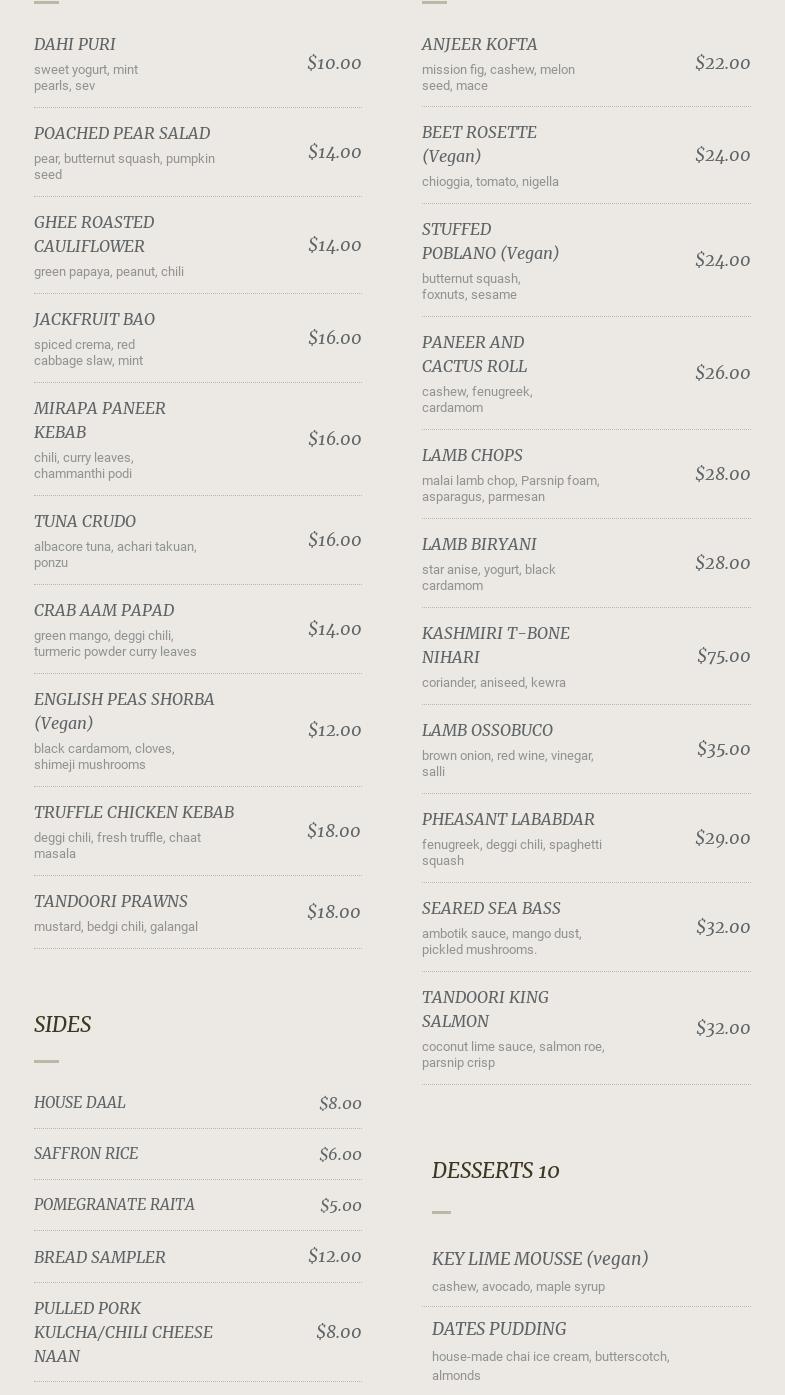The height and width of the screenshot is (1395, 785).
Task: Click the TUNA CRUDO dish title
Action: (85, 521)
